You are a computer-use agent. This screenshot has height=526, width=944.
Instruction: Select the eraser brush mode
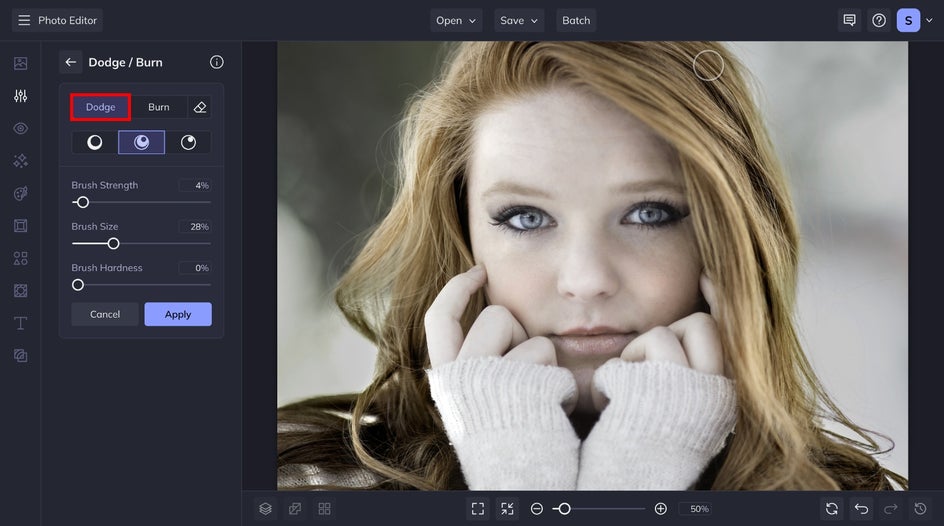[200, 107]
